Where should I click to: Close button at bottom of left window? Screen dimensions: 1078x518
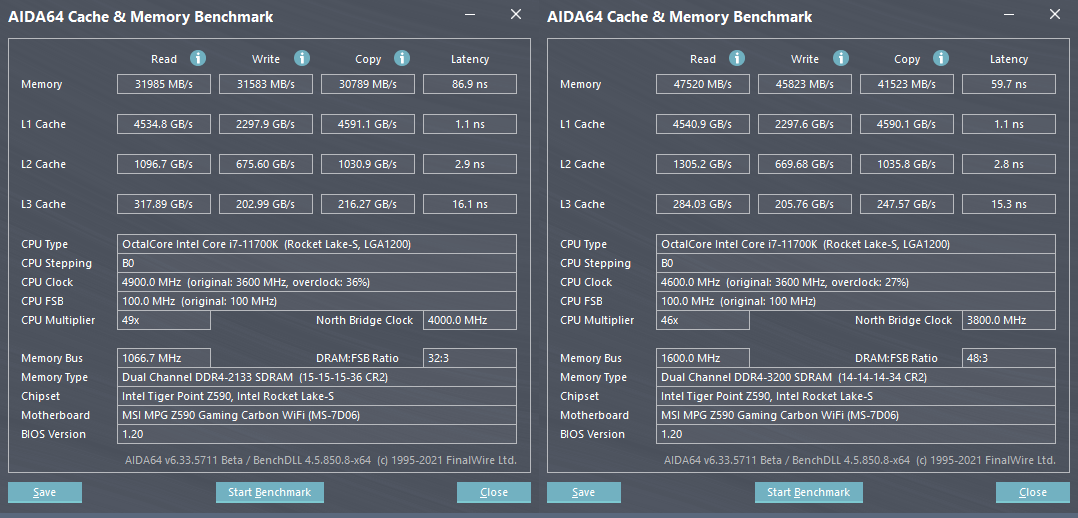click(494, 492)
